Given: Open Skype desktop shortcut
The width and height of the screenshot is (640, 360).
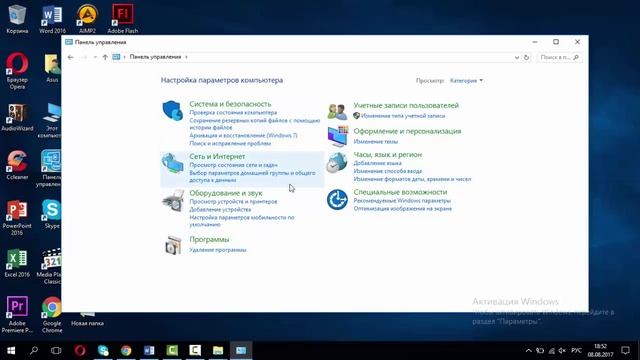Looking at the screenshot, I should click(52, 214).
